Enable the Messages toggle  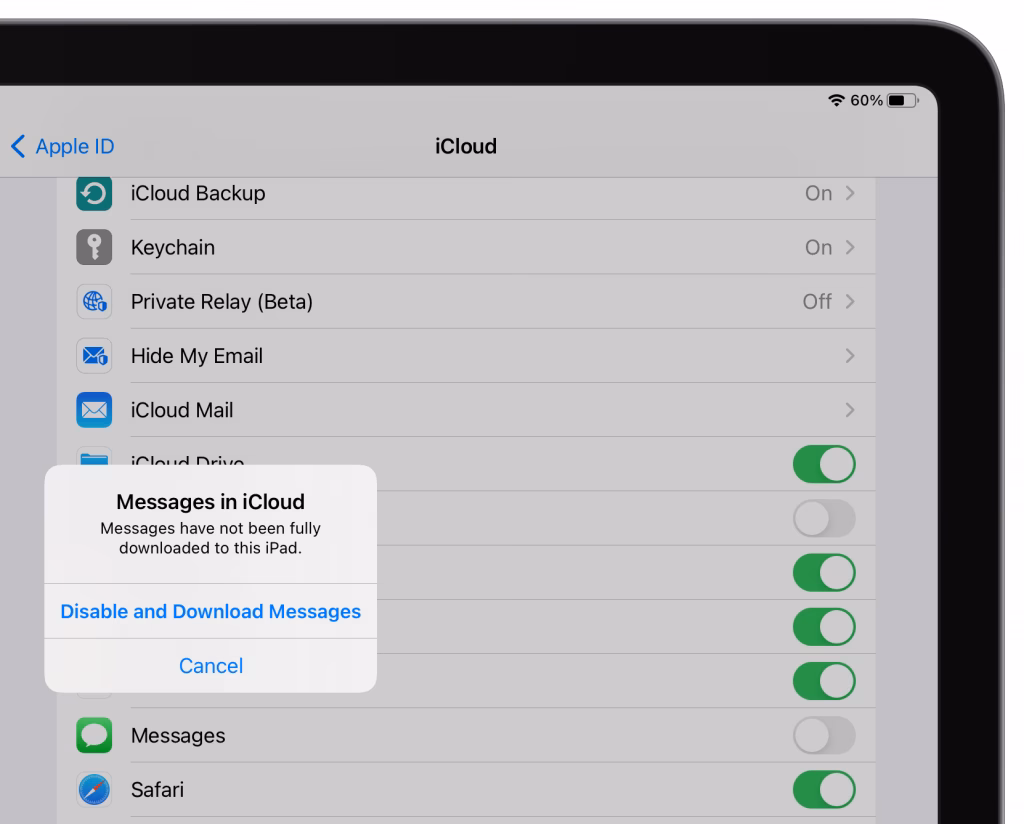823,735
